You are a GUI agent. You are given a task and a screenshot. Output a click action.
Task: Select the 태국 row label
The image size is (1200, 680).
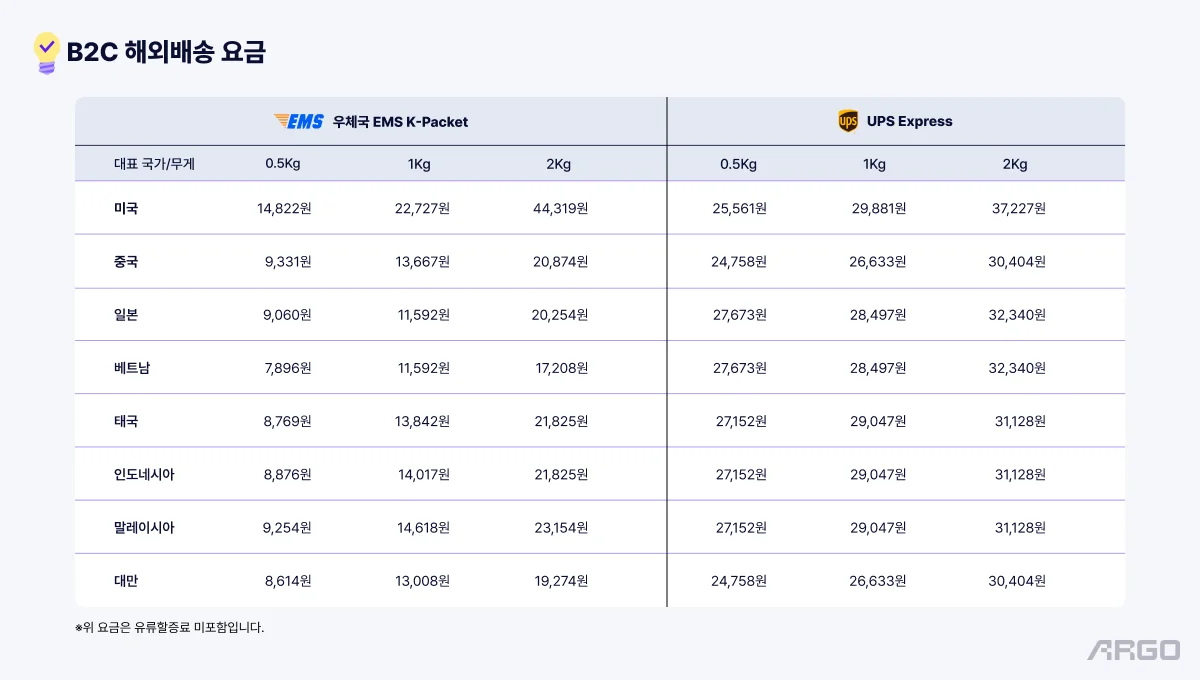126,421
